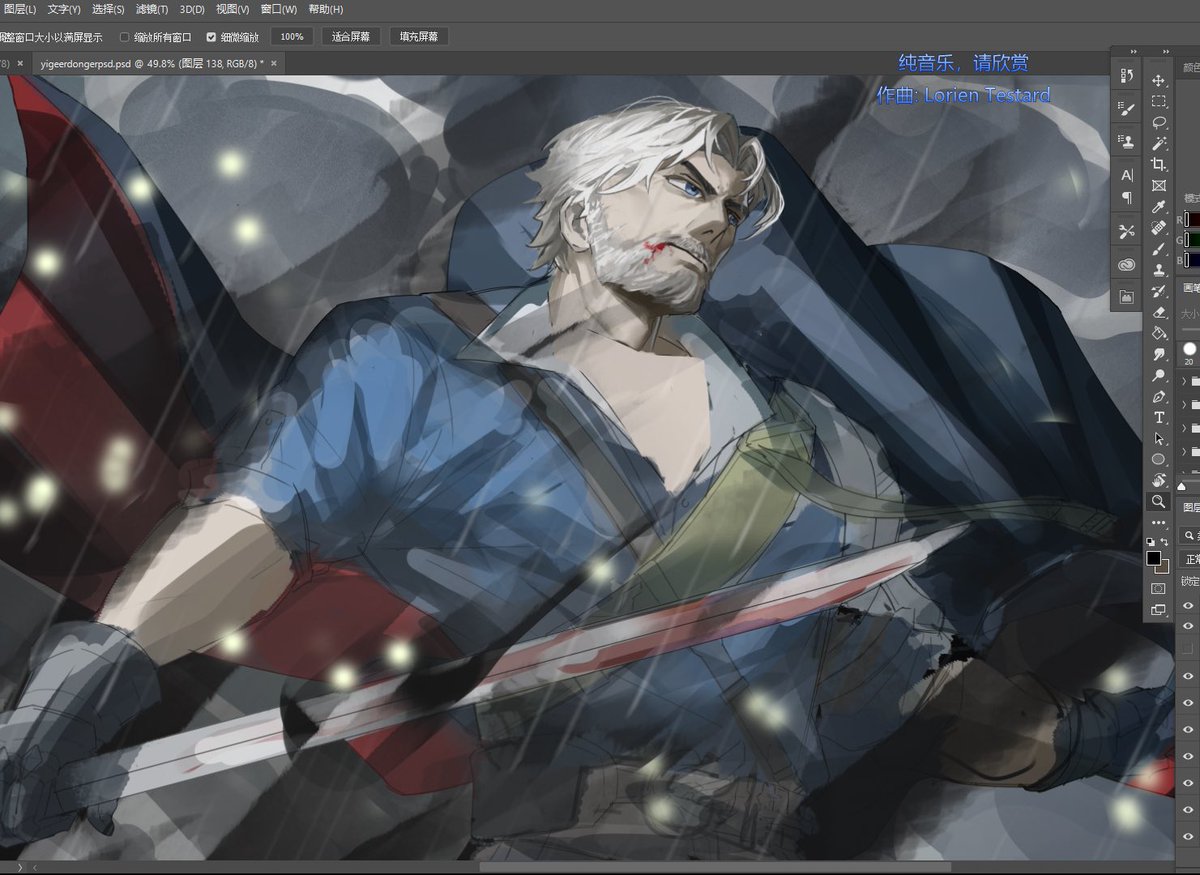
Task: Open the three-dots edit toolbar menu
Action: pyautogui.click(x=1159, y=522)
